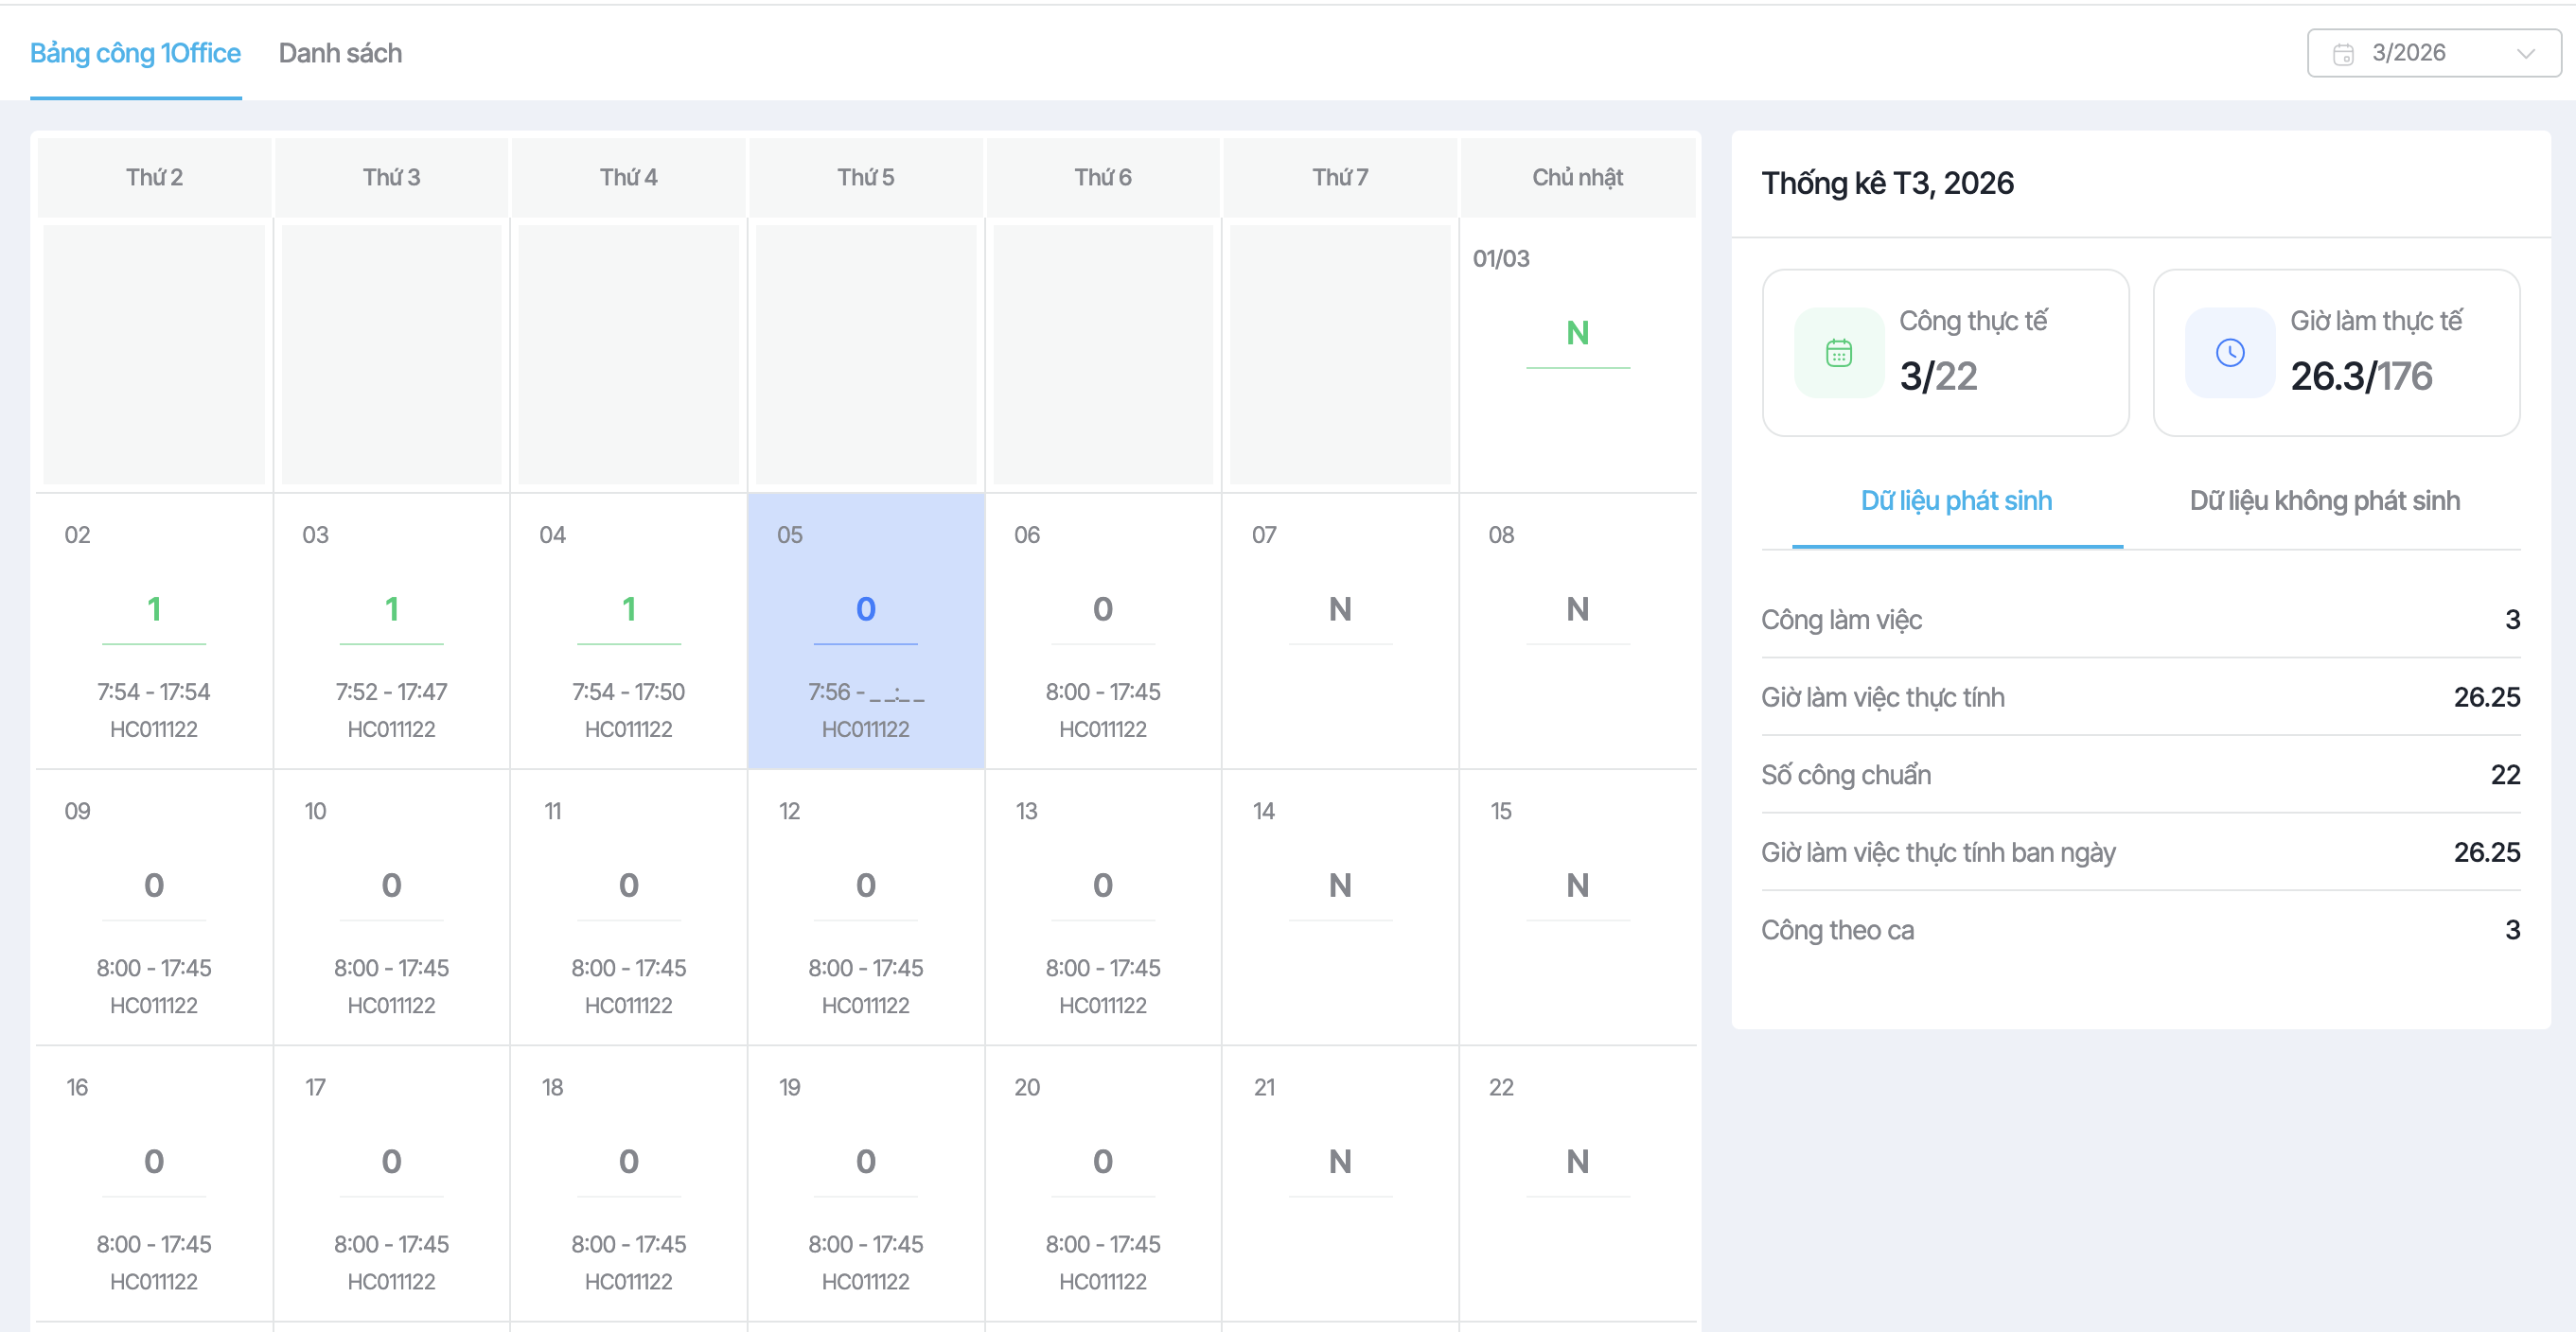This screenshot has height=1332, width=2576.
Task: Click the highlighted day 05 cell
Action: [x=865, y=630]
